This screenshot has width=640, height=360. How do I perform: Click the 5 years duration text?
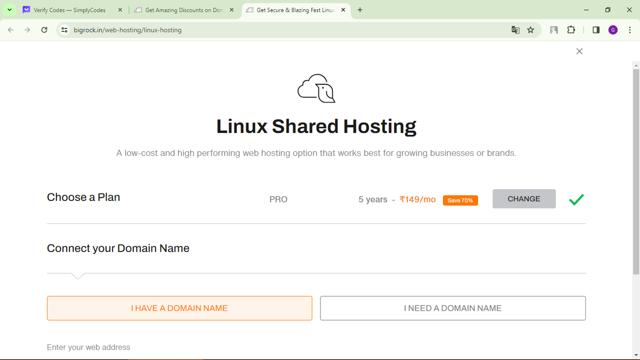(373, 199)
